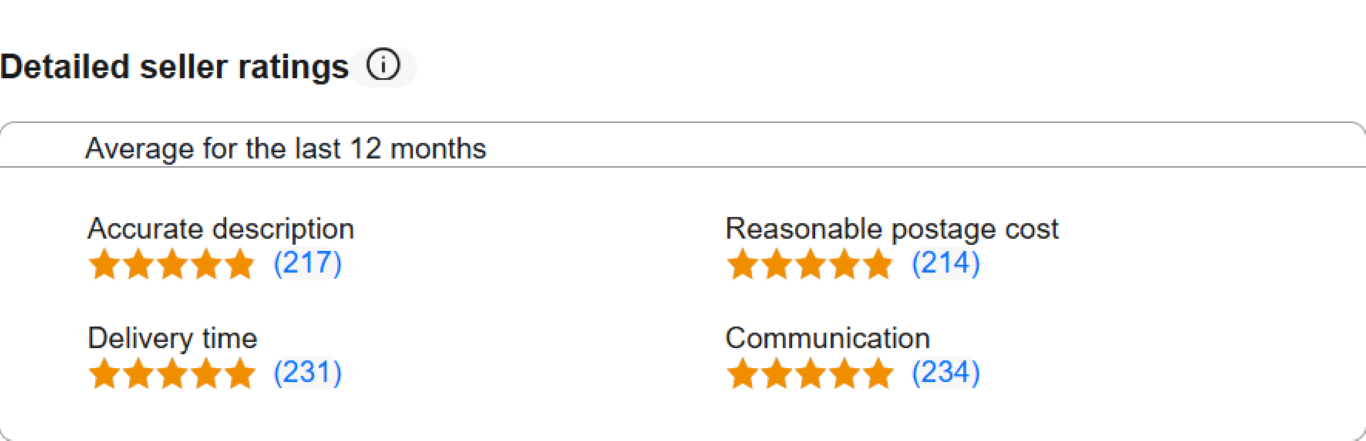This screenshot has height=441, width=1366.
Task: Click the fourth star under Communication
Action: point(843,374)
